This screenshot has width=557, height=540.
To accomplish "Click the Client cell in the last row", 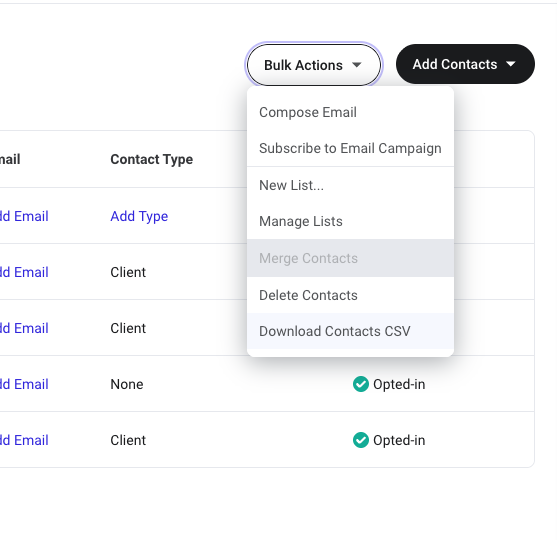I will click(x=128, y=440).
